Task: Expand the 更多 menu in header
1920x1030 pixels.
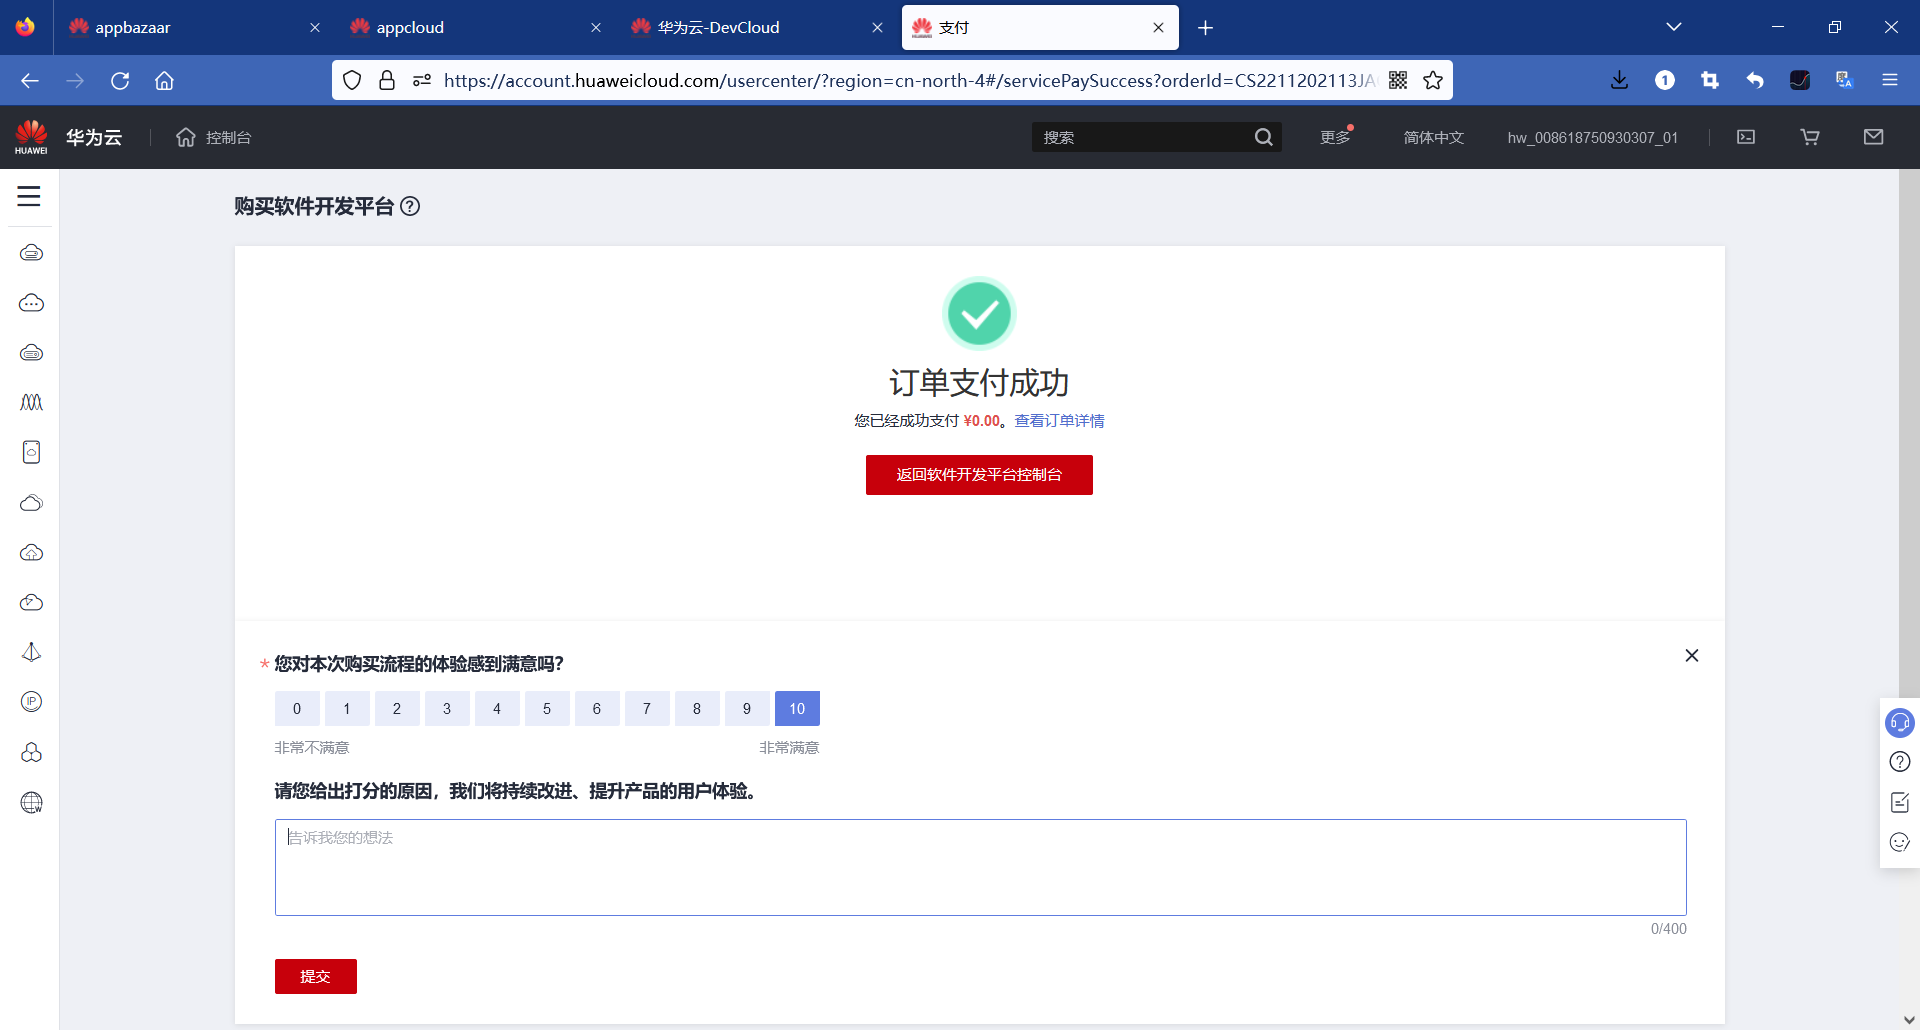Action: pos(1335,137)
